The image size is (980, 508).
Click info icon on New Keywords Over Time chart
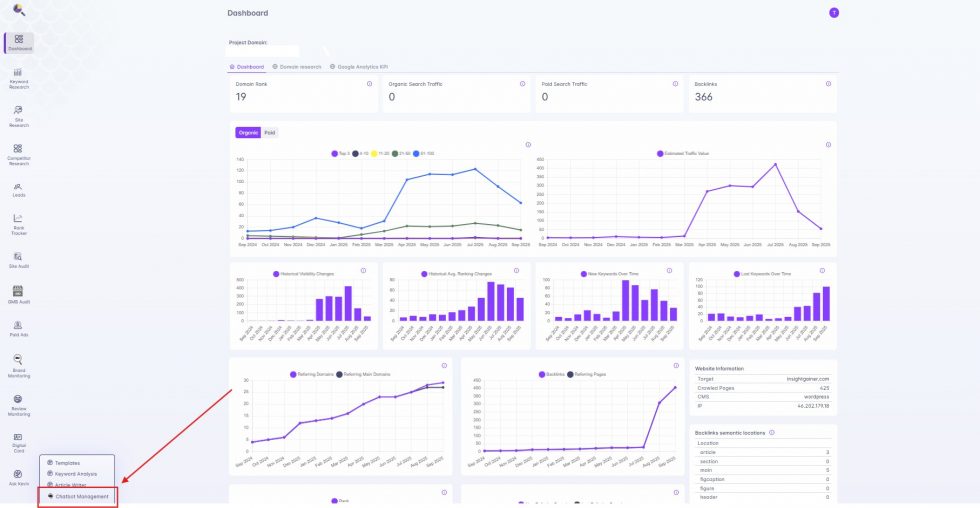669,271
